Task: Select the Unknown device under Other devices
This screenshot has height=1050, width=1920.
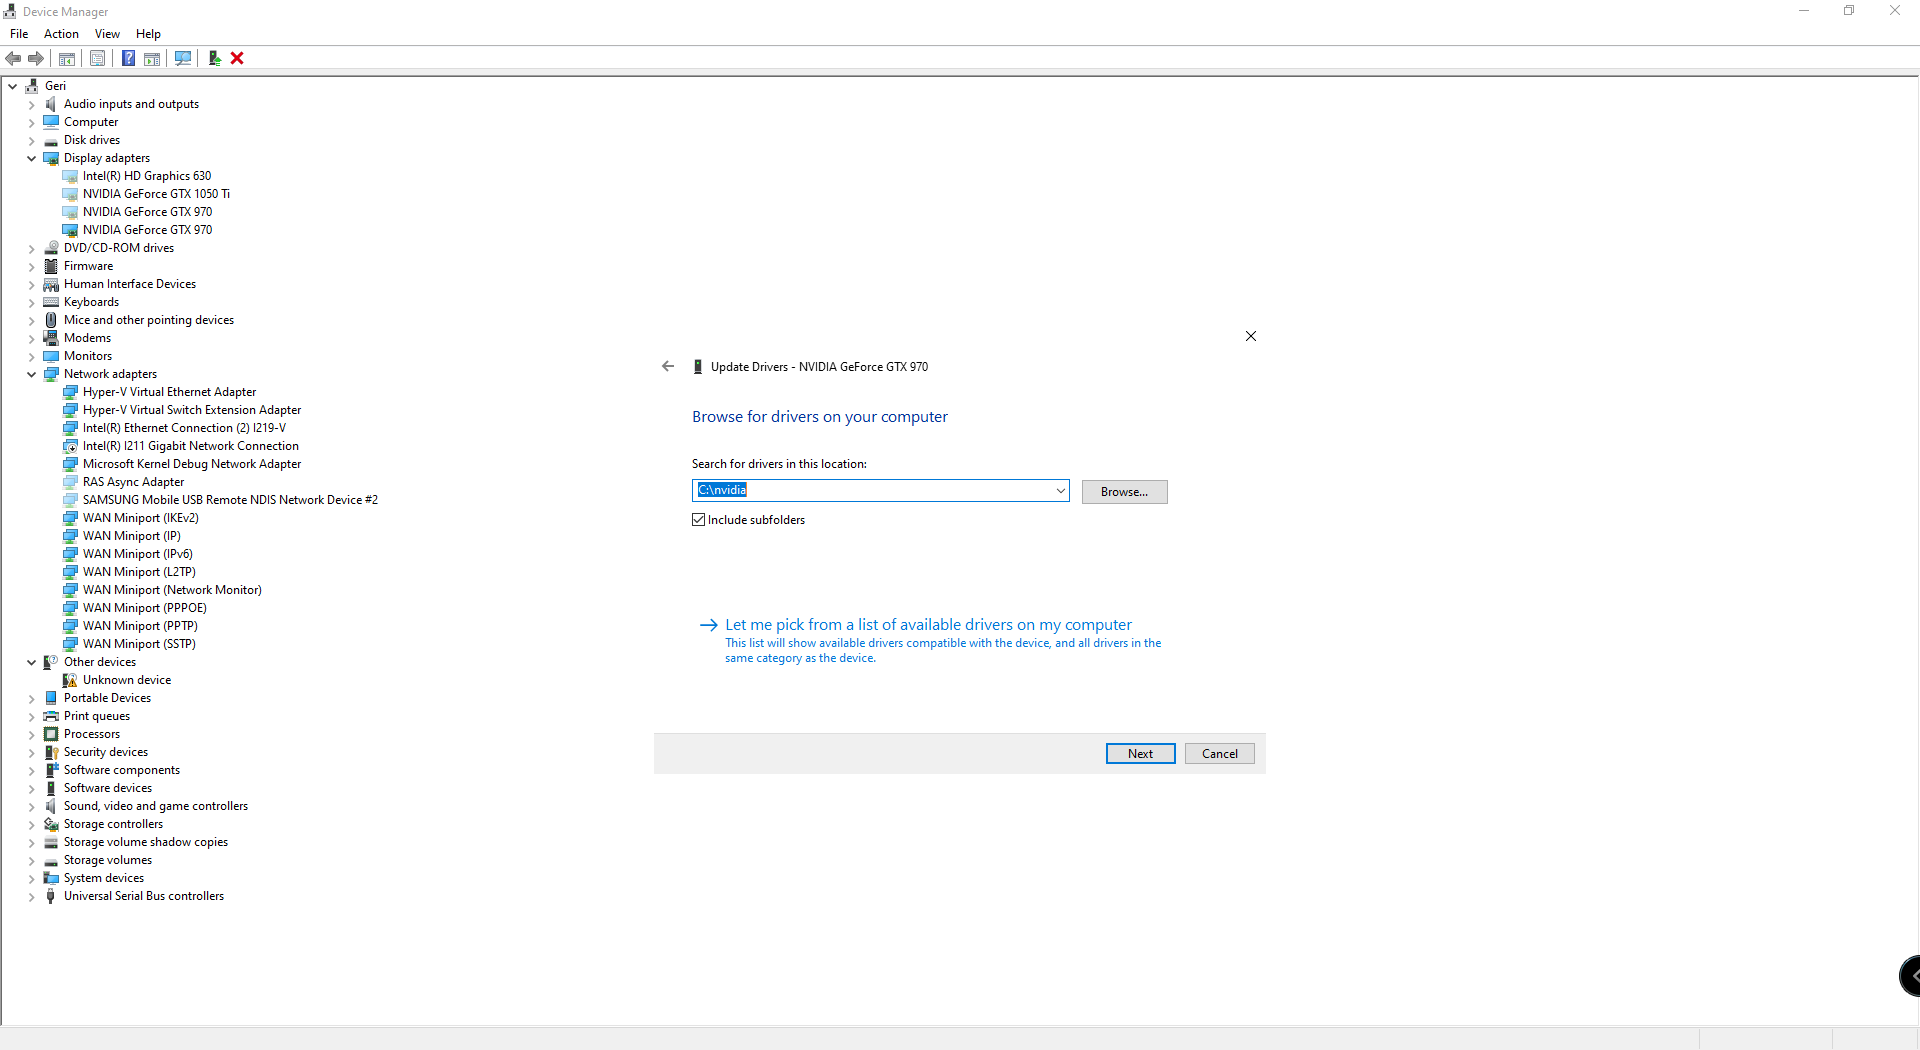Action: coord(127,679)
